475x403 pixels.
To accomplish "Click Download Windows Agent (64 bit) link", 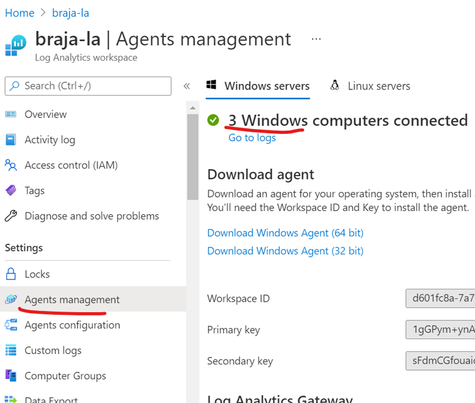I will 285,233.
